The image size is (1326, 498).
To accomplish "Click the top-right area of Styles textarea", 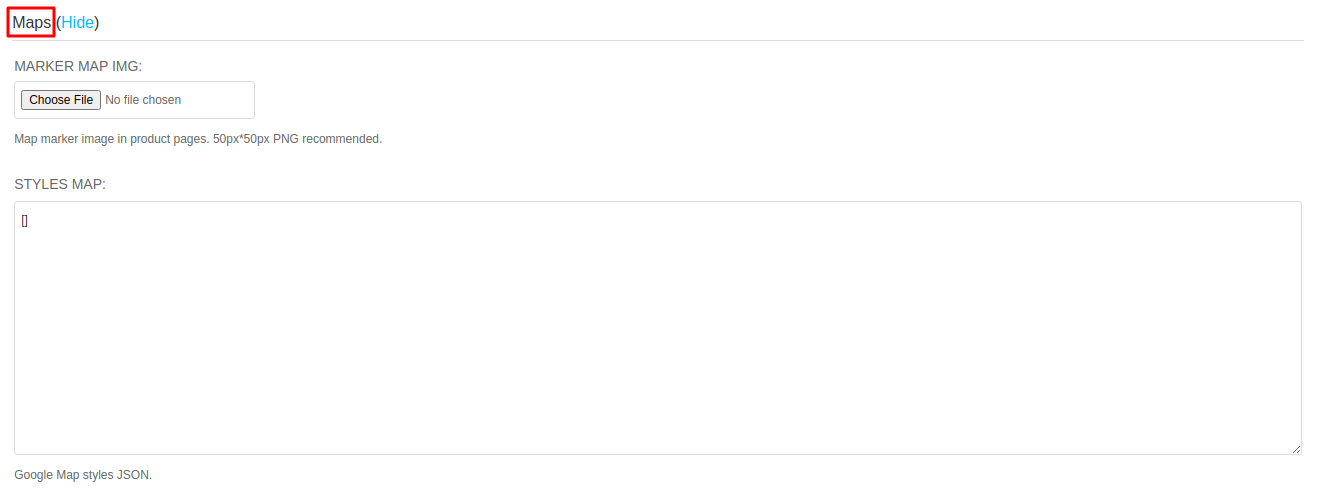I will pyautogui.click(x=1250, y=225).
